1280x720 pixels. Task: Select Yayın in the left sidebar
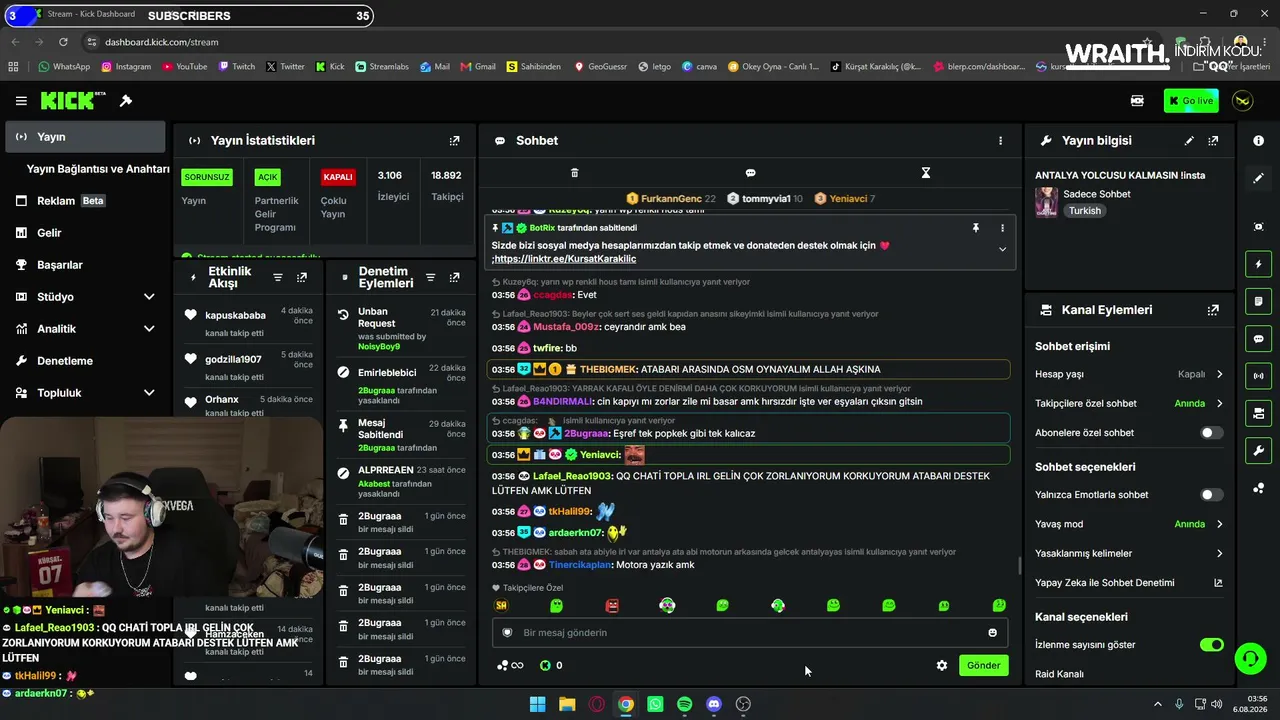(84, 137)
